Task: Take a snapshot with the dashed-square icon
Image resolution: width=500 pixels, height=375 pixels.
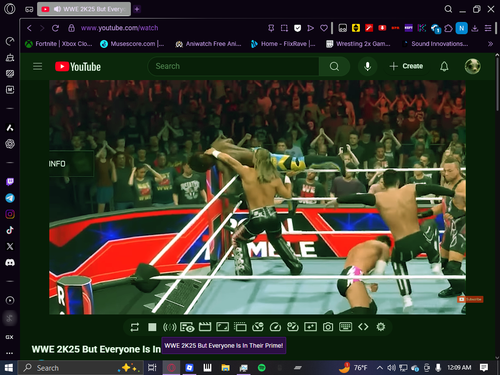Action: (x=284, y=28)
